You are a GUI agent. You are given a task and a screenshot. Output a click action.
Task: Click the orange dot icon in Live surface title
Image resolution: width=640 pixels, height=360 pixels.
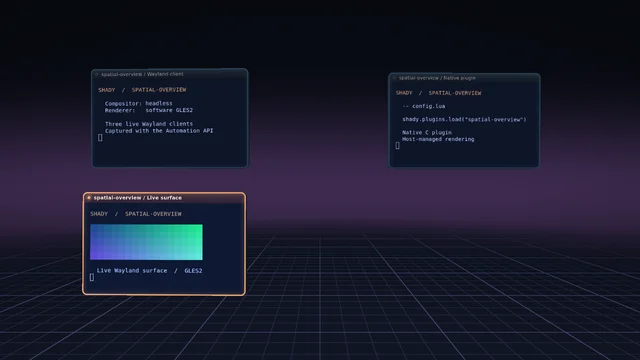(89, 198)
